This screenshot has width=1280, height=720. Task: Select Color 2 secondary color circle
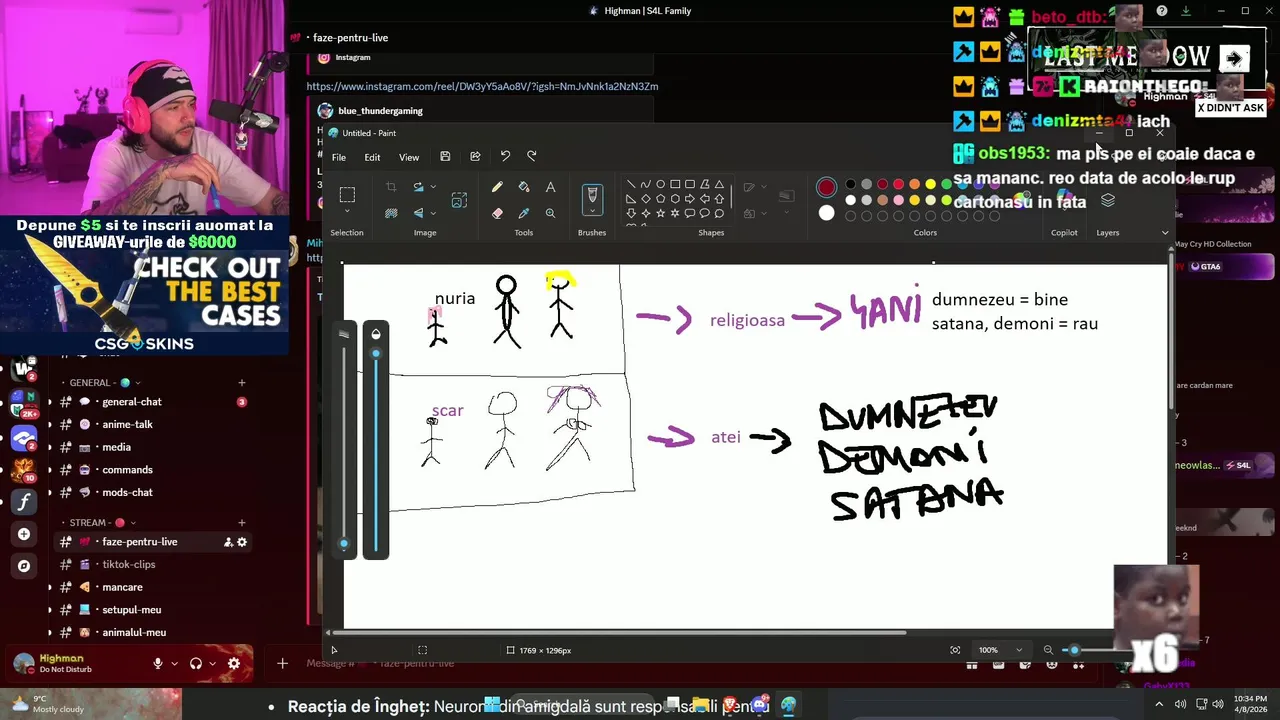coord(826,212)
